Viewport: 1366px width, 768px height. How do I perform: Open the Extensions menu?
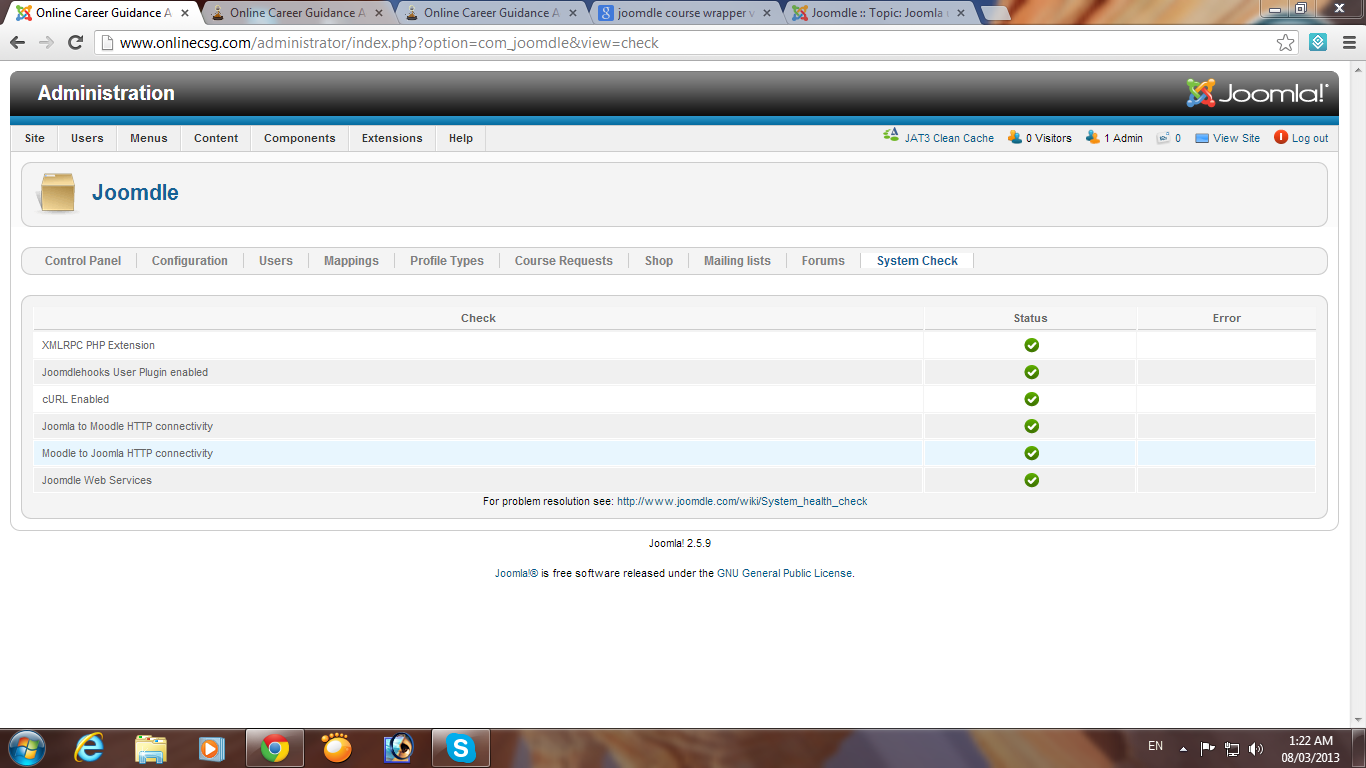pos(392,138)
